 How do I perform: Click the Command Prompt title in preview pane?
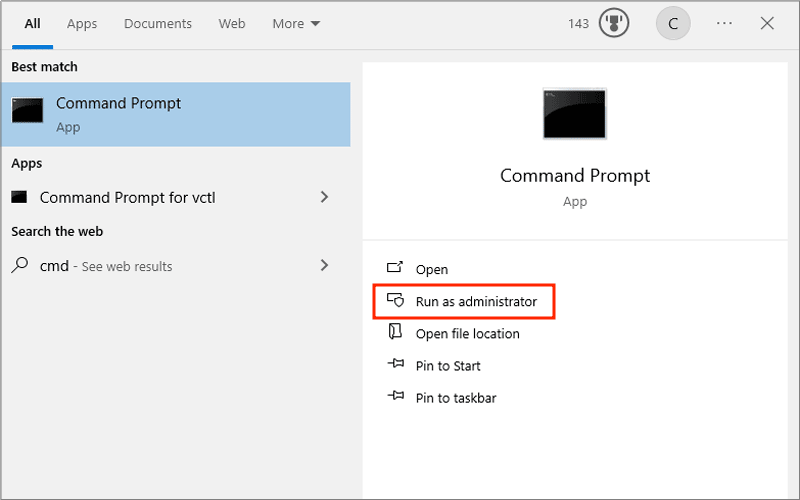575,176
